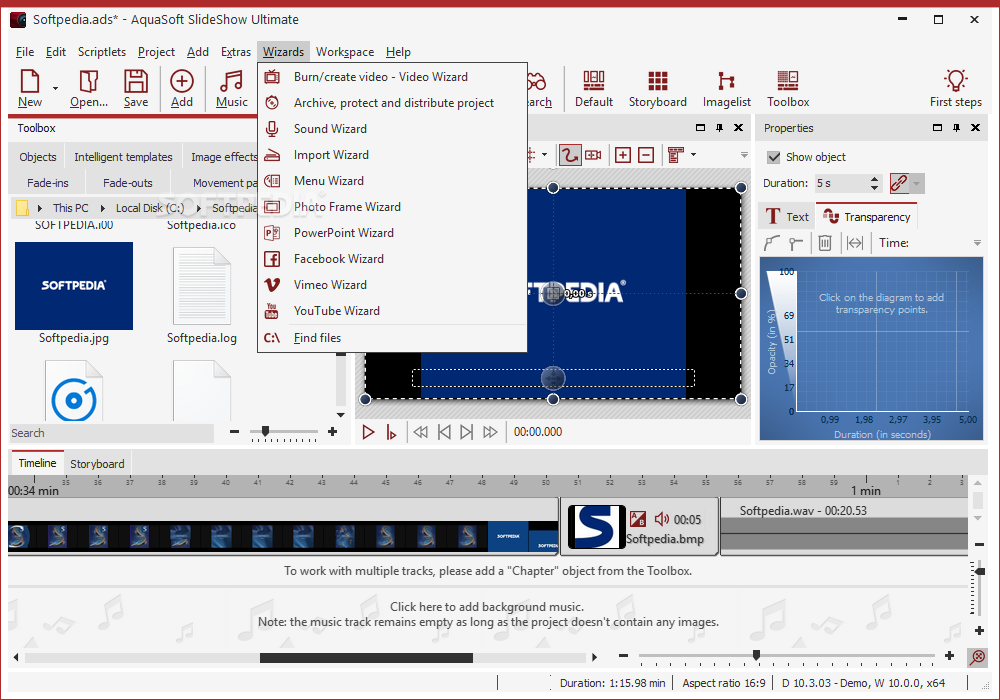Open Transparency toolbar overflow menu

pyautogui.click(x=977, y=243)
